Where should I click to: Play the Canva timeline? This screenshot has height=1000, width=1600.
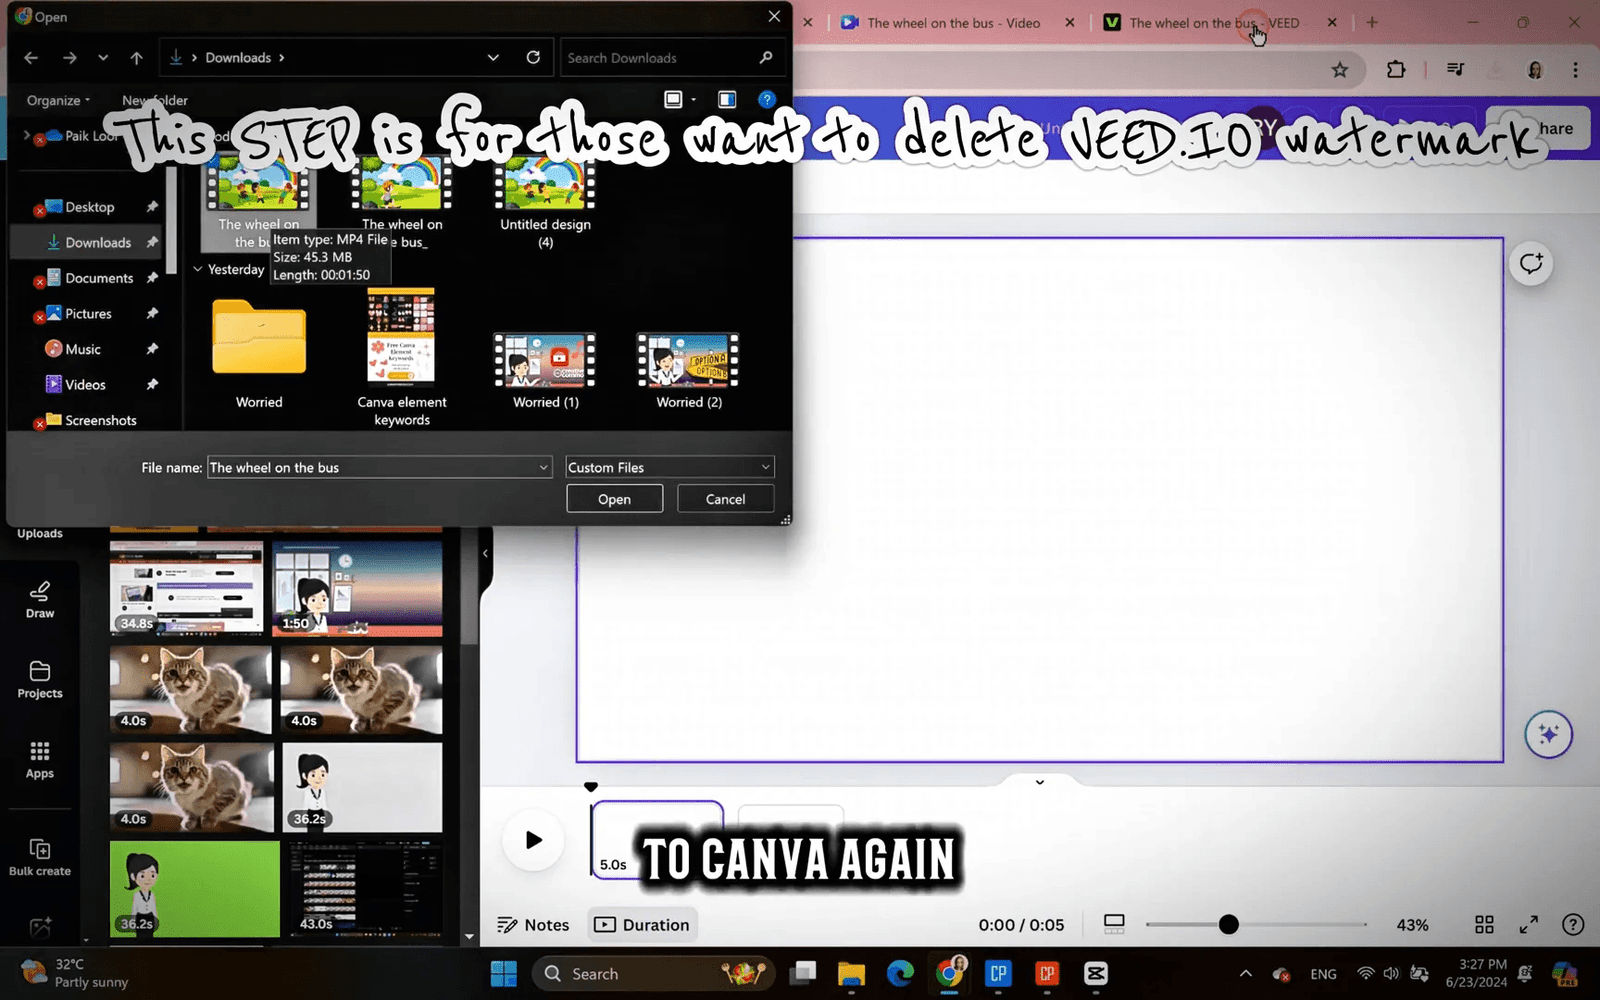click(533, 840)
